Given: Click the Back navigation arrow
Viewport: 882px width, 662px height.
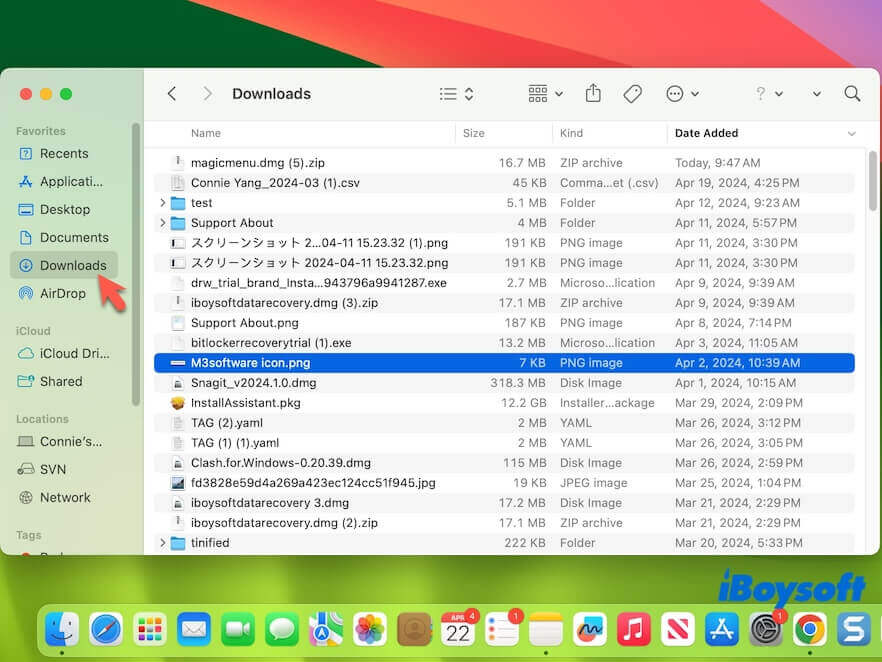Looking at the screenshot, I should 171,93.
